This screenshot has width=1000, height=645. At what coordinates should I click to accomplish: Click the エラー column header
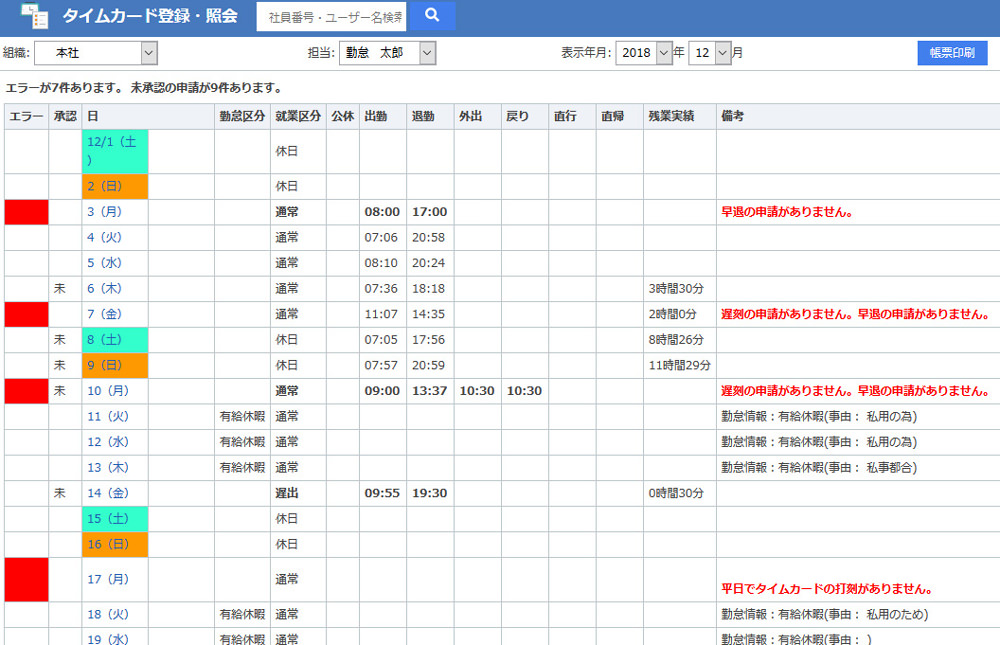pos(26,117)
